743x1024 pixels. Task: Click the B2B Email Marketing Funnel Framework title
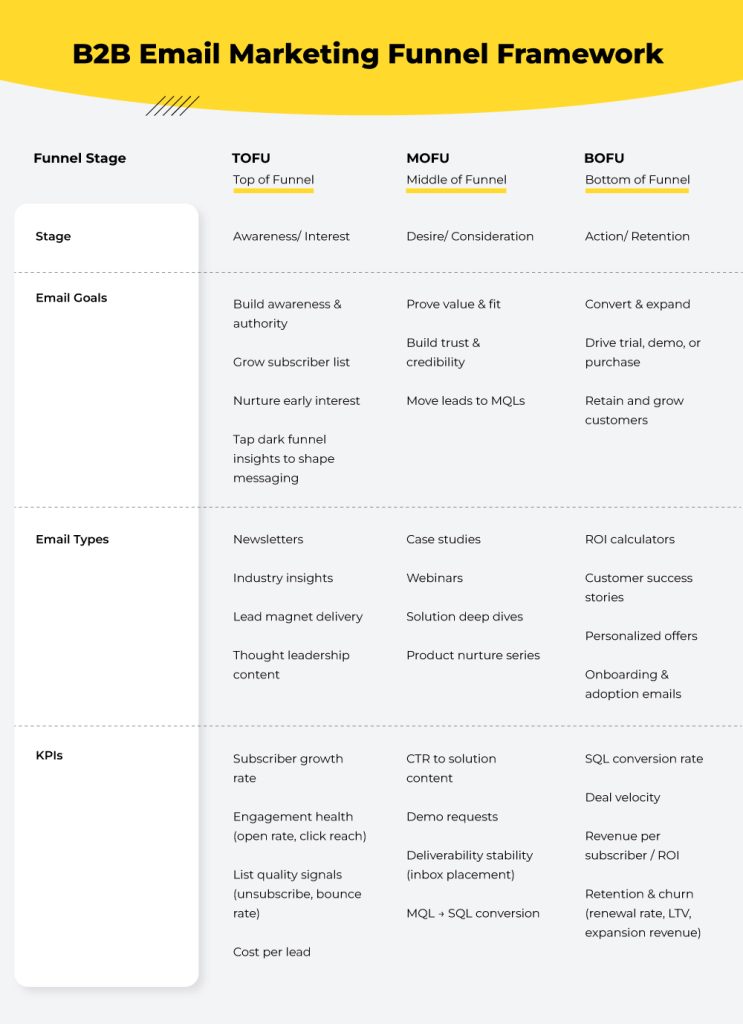[x=368, y=53]
